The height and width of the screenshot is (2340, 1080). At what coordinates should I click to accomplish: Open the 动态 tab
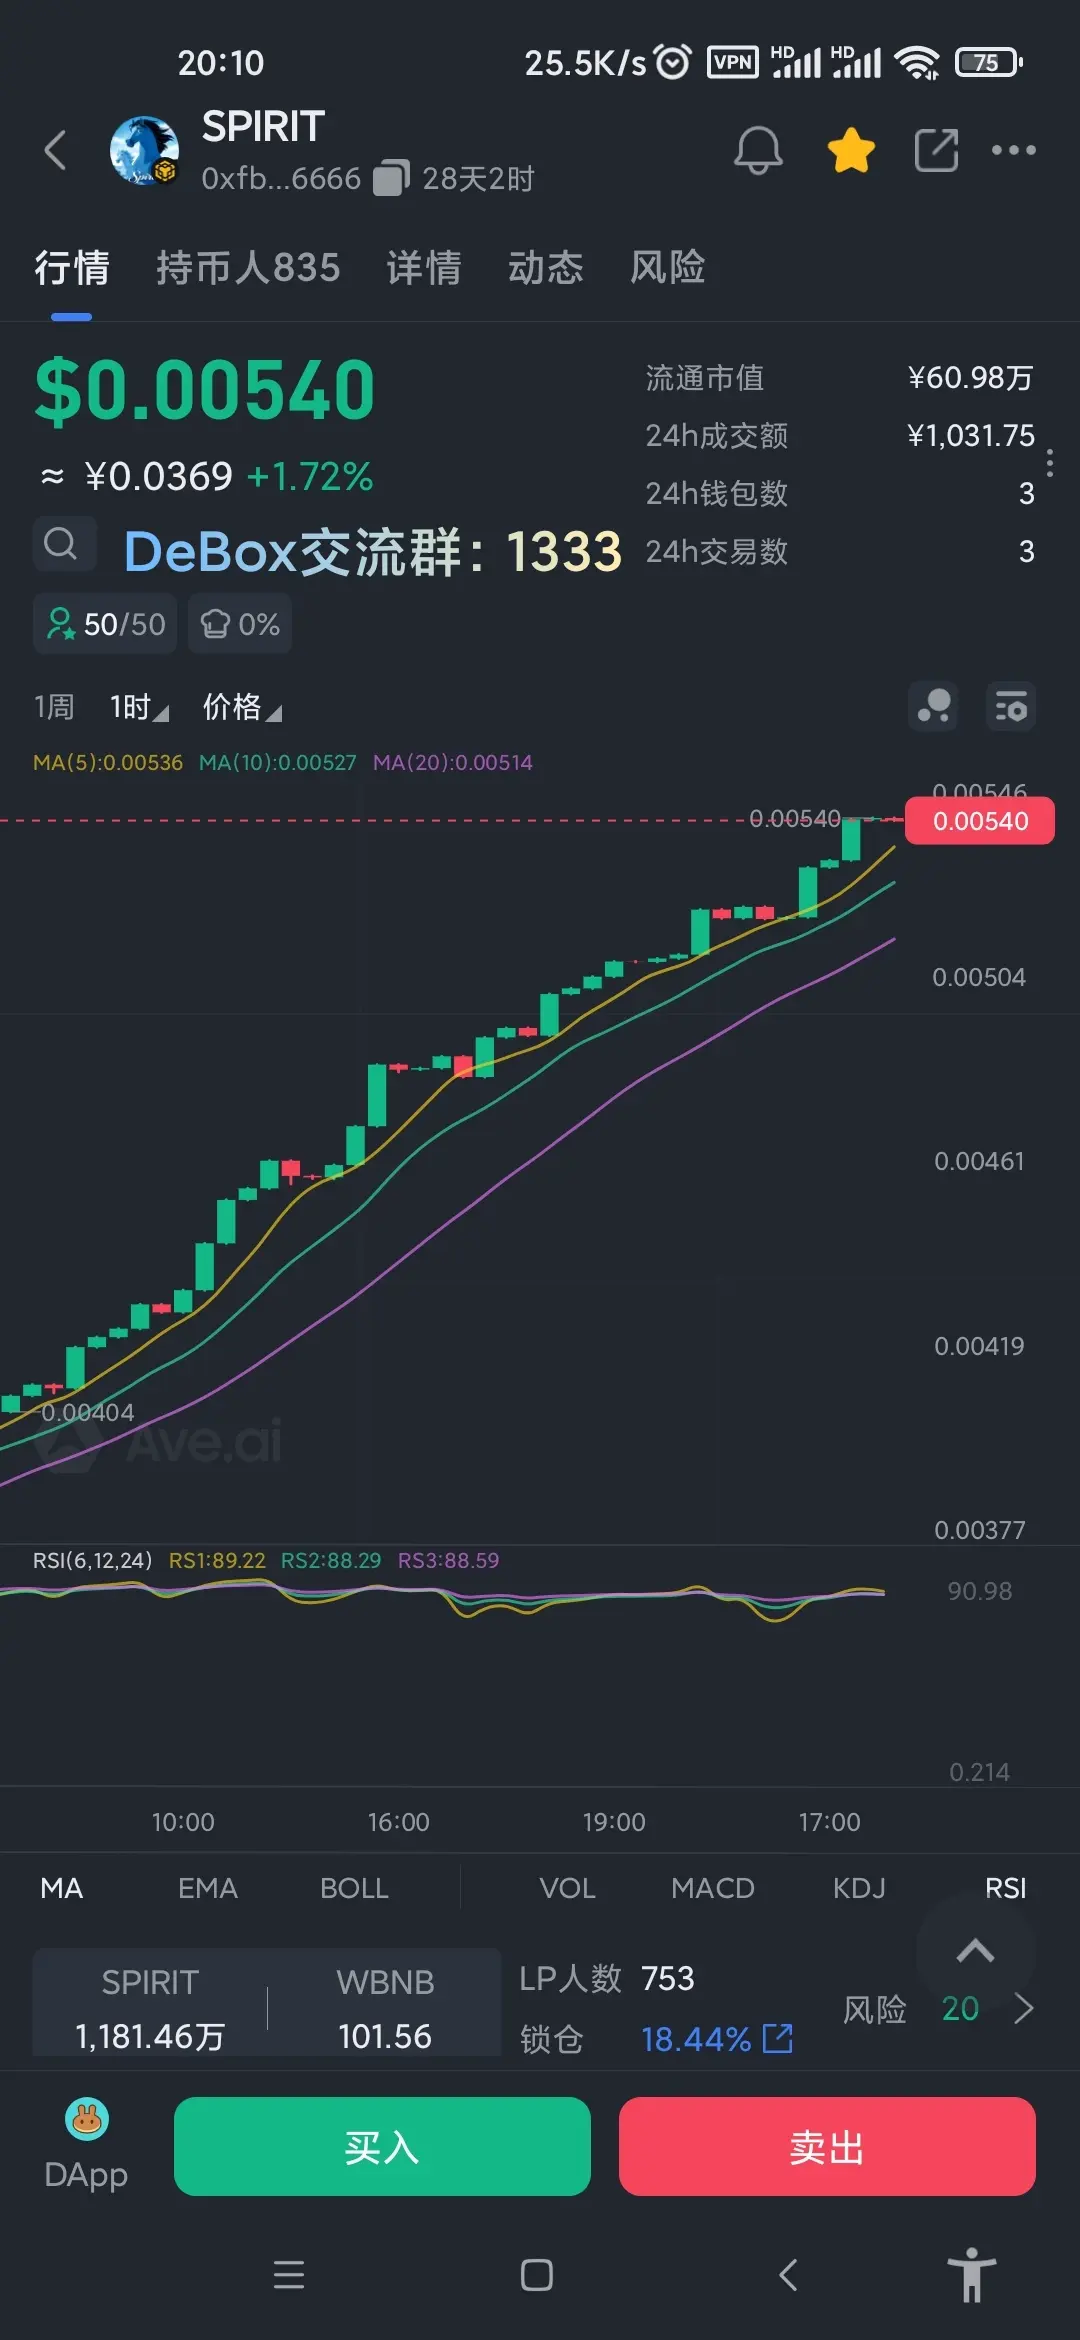(x=546, y=268)
